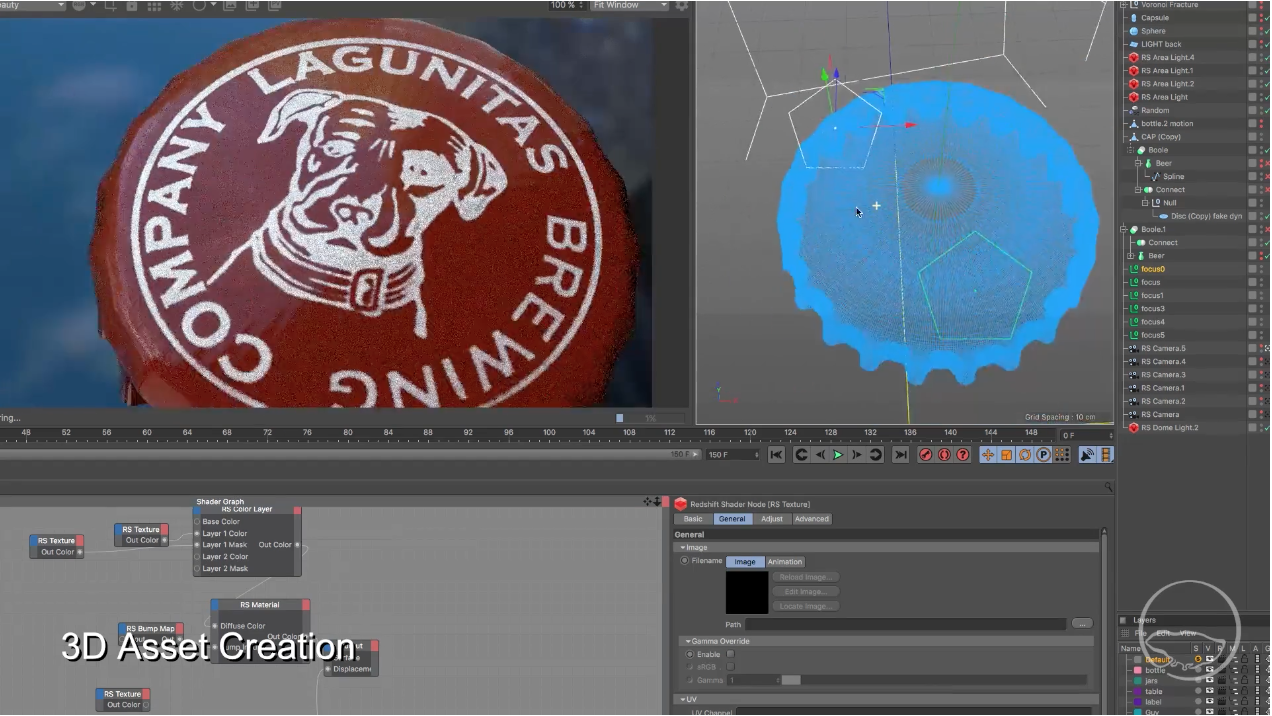Toggle parameter keyframe recording (P) icon
The image size is (1272, 716).
click(x=1043, y=455)
